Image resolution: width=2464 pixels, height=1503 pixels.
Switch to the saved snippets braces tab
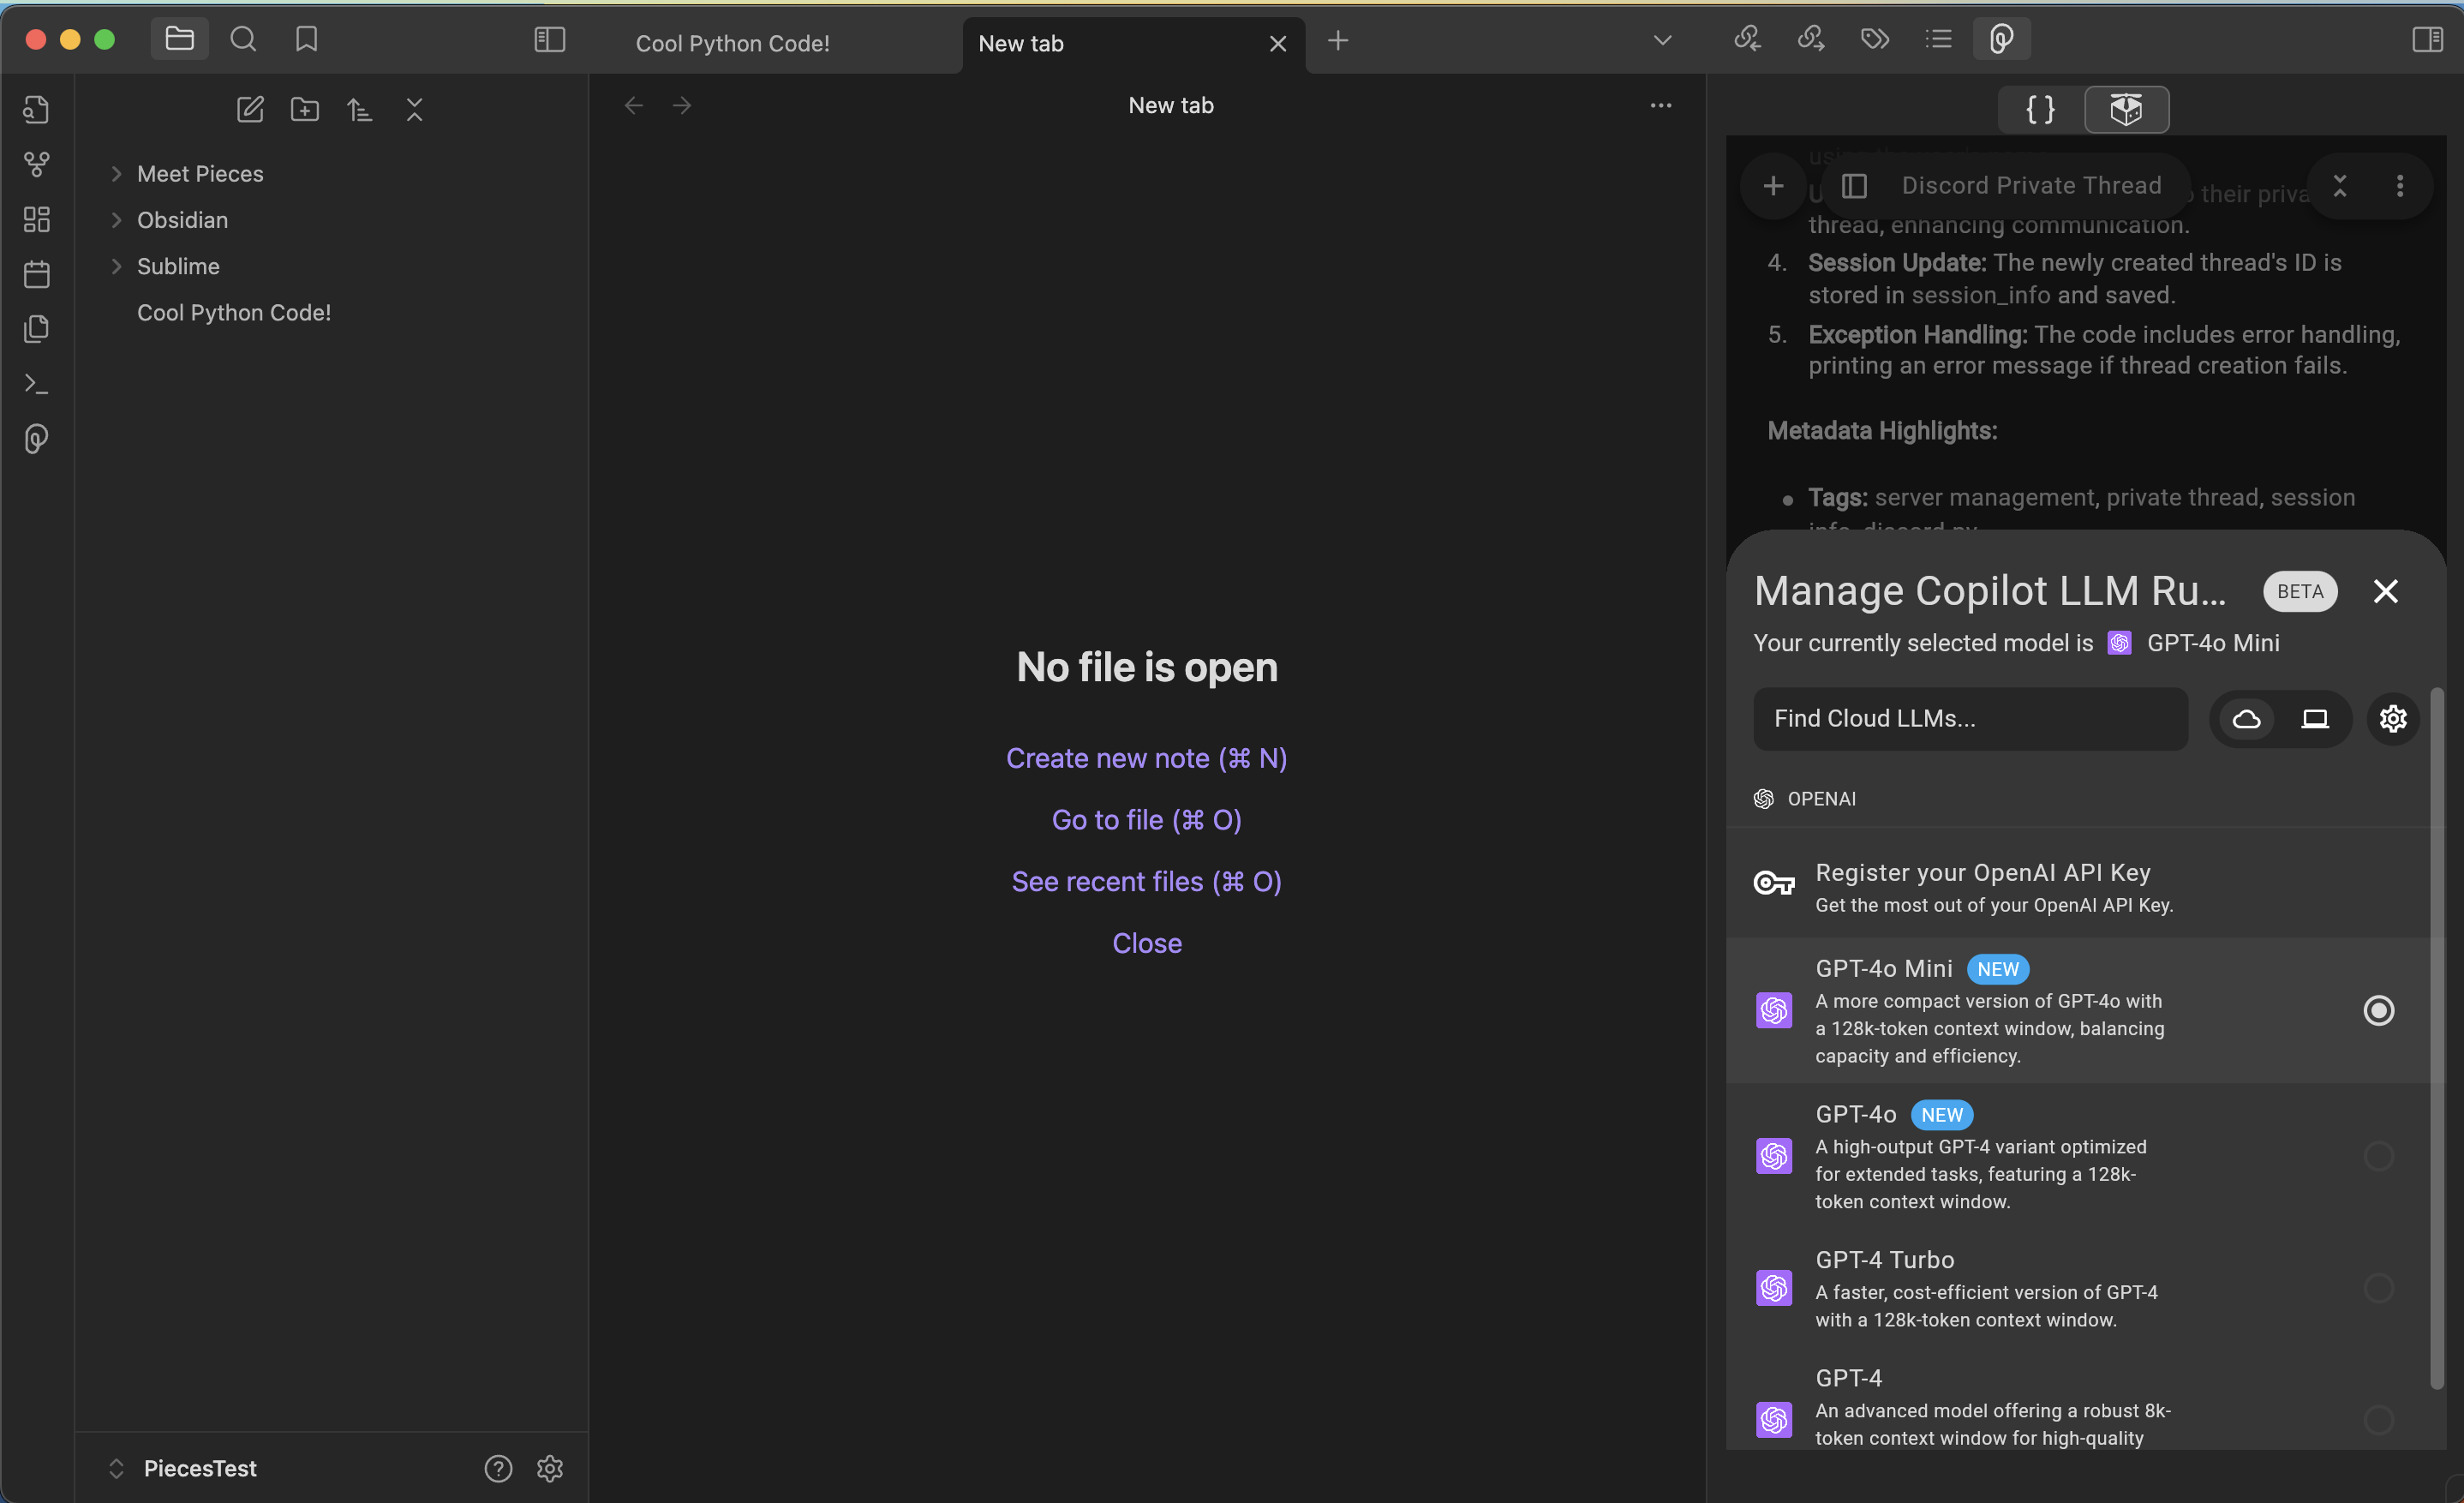[x=2041, y=109]
